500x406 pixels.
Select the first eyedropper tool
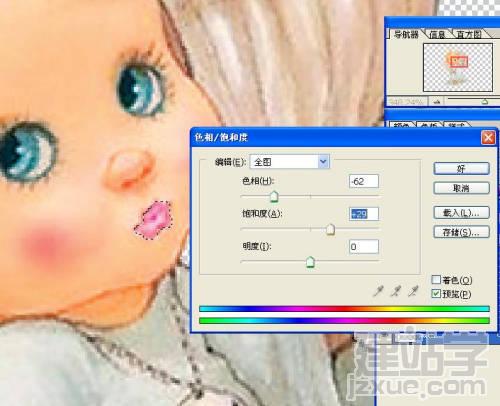point(378,291)
